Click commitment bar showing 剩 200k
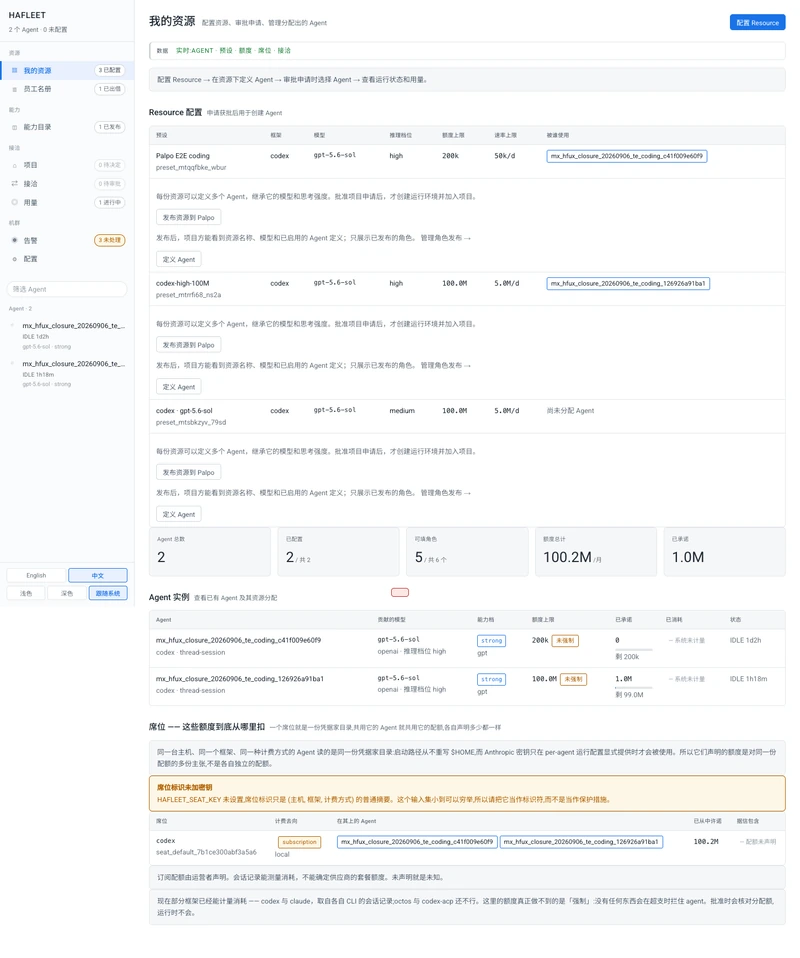 pyautogui.click(x=633, y=649)
